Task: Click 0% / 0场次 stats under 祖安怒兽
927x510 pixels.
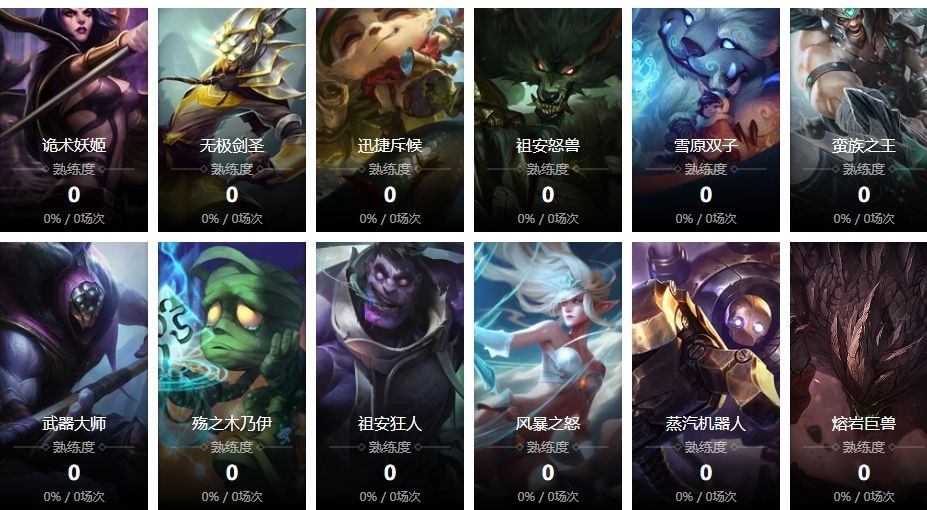Action: coord(548,219)
